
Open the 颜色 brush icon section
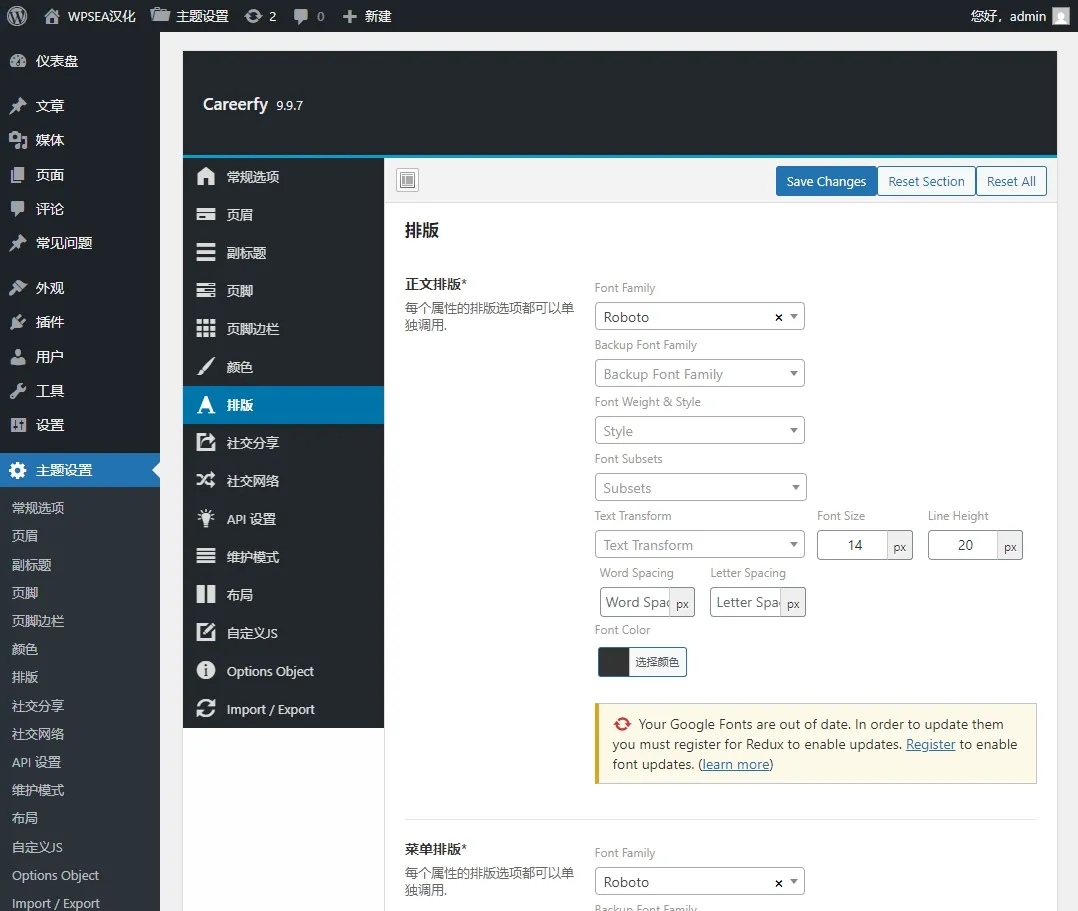tap(206, 367)
